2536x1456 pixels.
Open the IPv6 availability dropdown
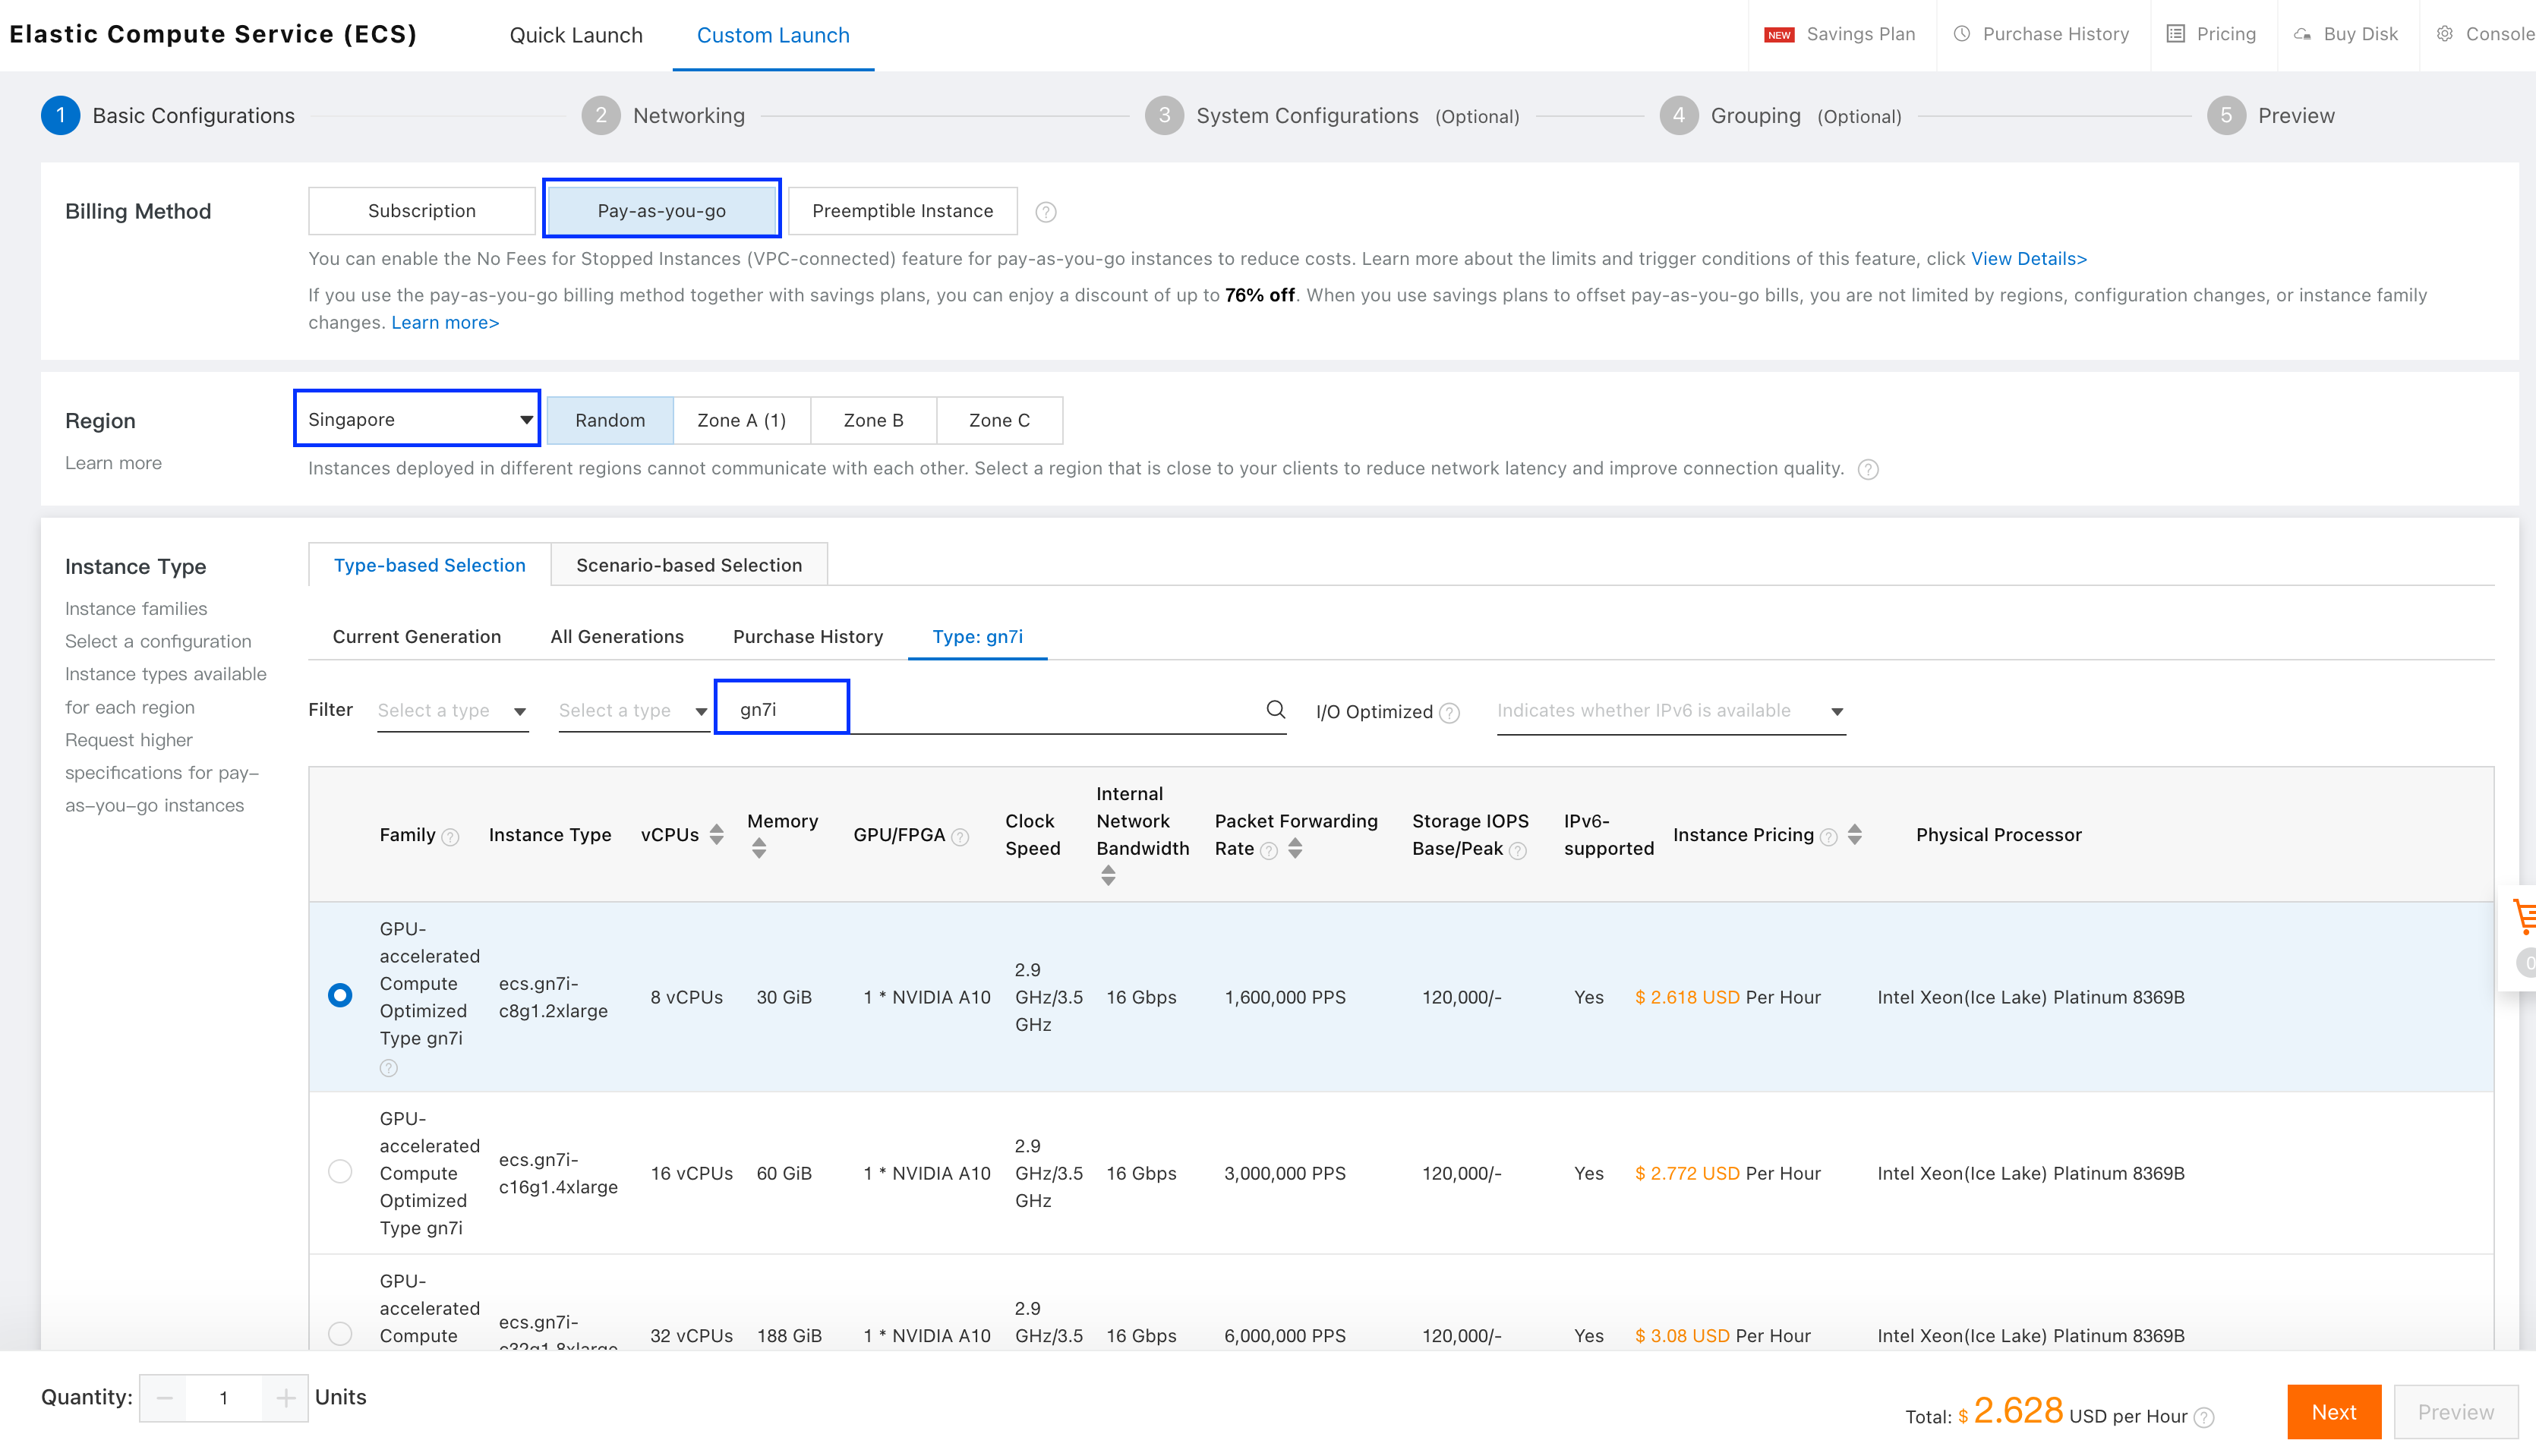pos(1670,711)
